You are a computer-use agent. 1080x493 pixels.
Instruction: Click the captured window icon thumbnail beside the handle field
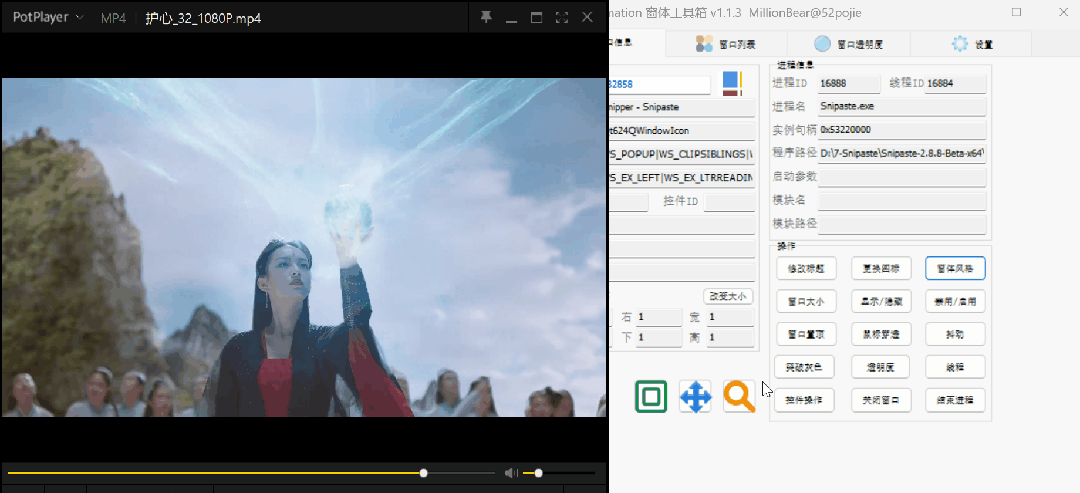[x=731, y=83]
